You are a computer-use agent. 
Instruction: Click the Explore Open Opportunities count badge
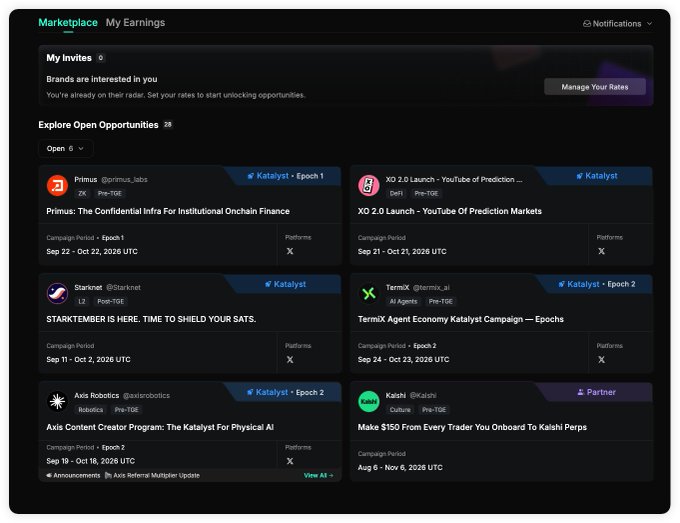(x=168, y=124)
